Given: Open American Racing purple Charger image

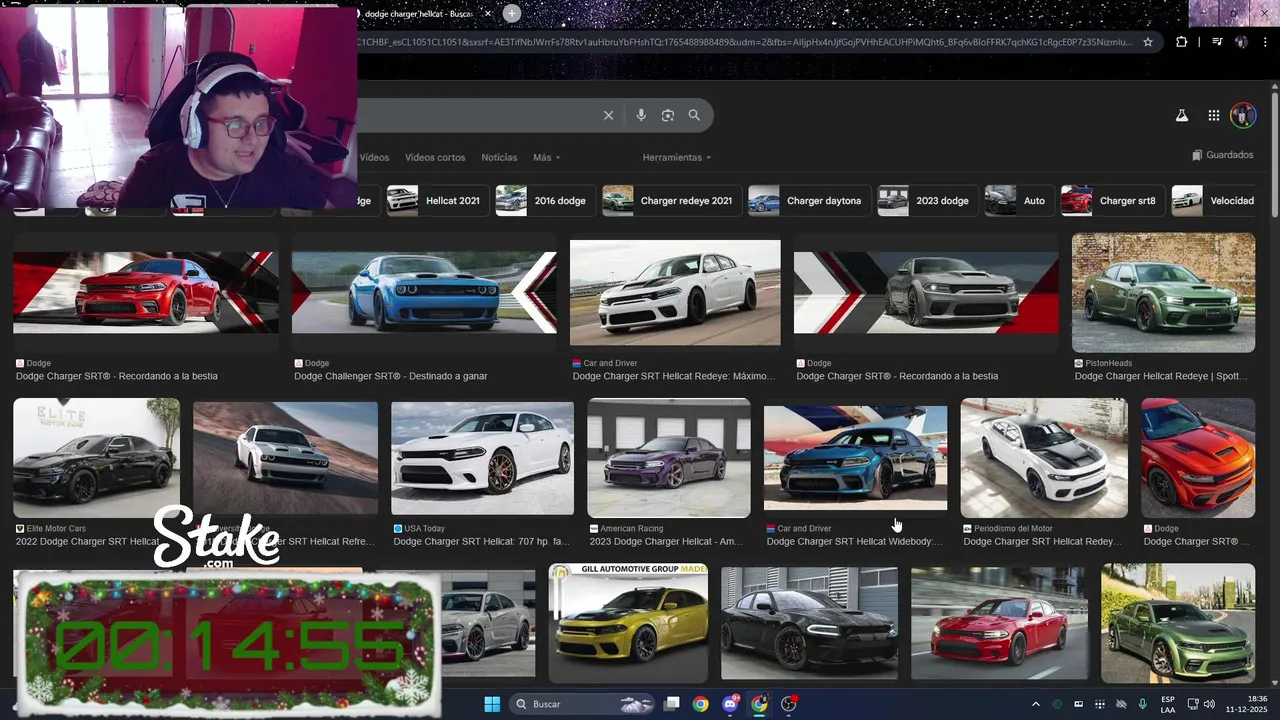Looking at the screenshot, I should click(668, 457).
